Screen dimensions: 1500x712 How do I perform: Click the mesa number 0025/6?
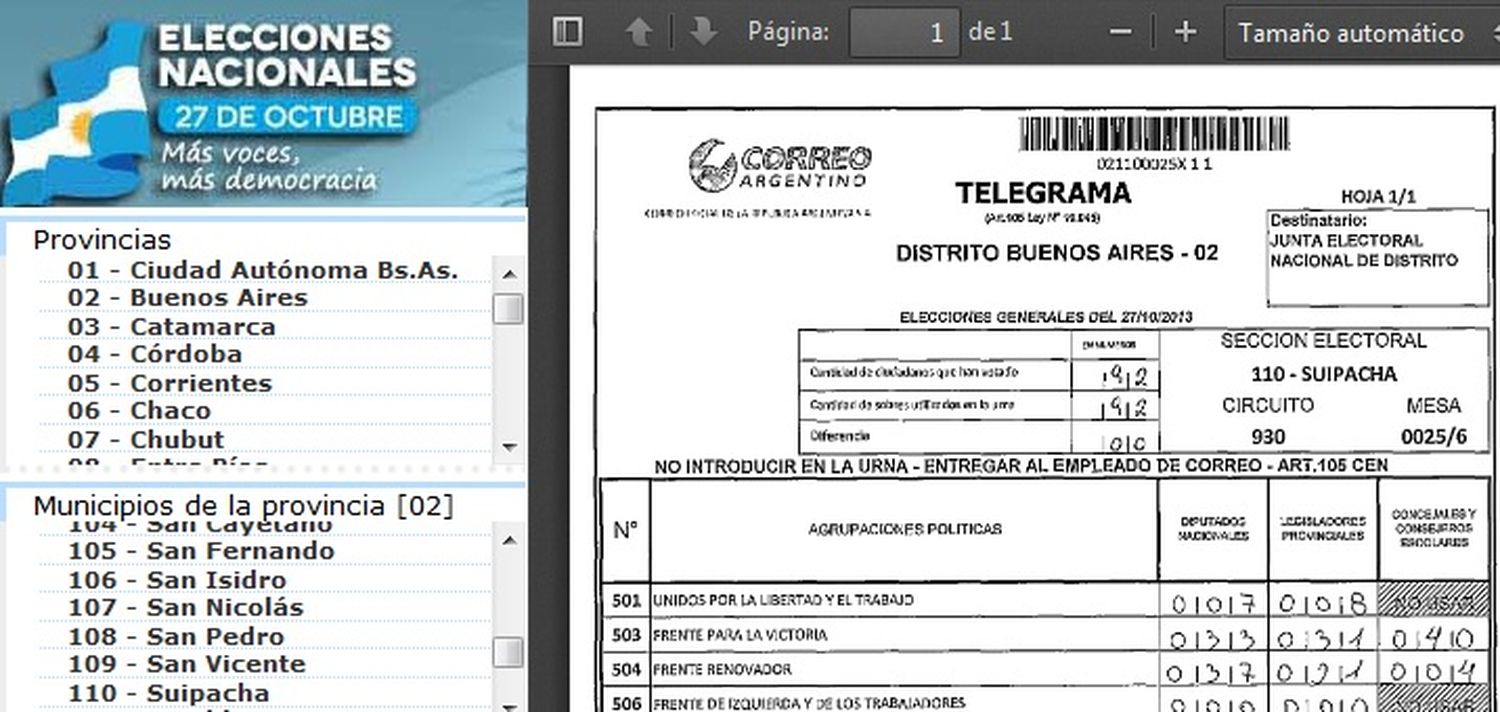point(1434,437)
